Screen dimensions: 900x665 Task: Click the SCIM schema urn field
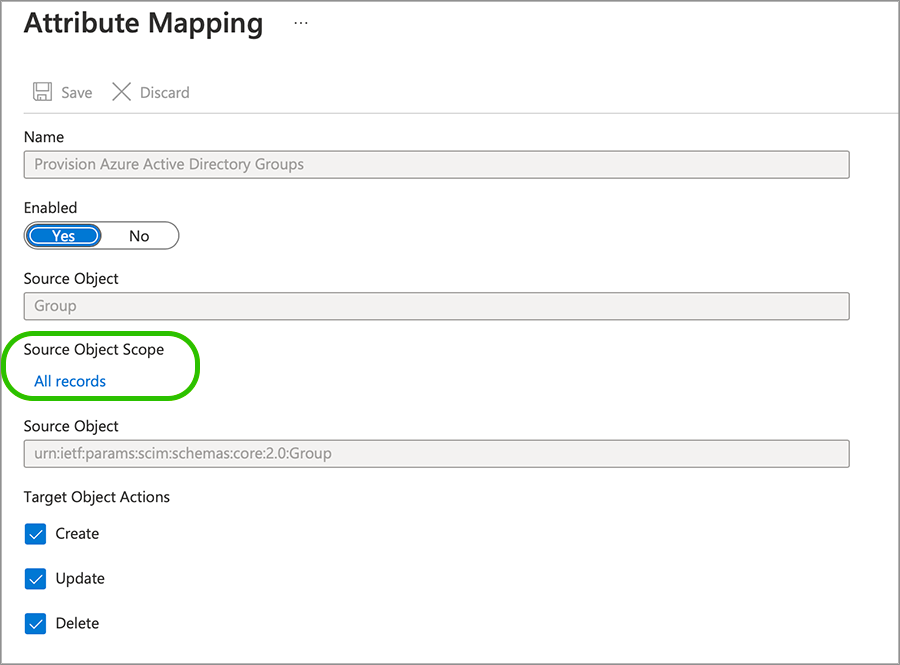(x=436, y=454)
